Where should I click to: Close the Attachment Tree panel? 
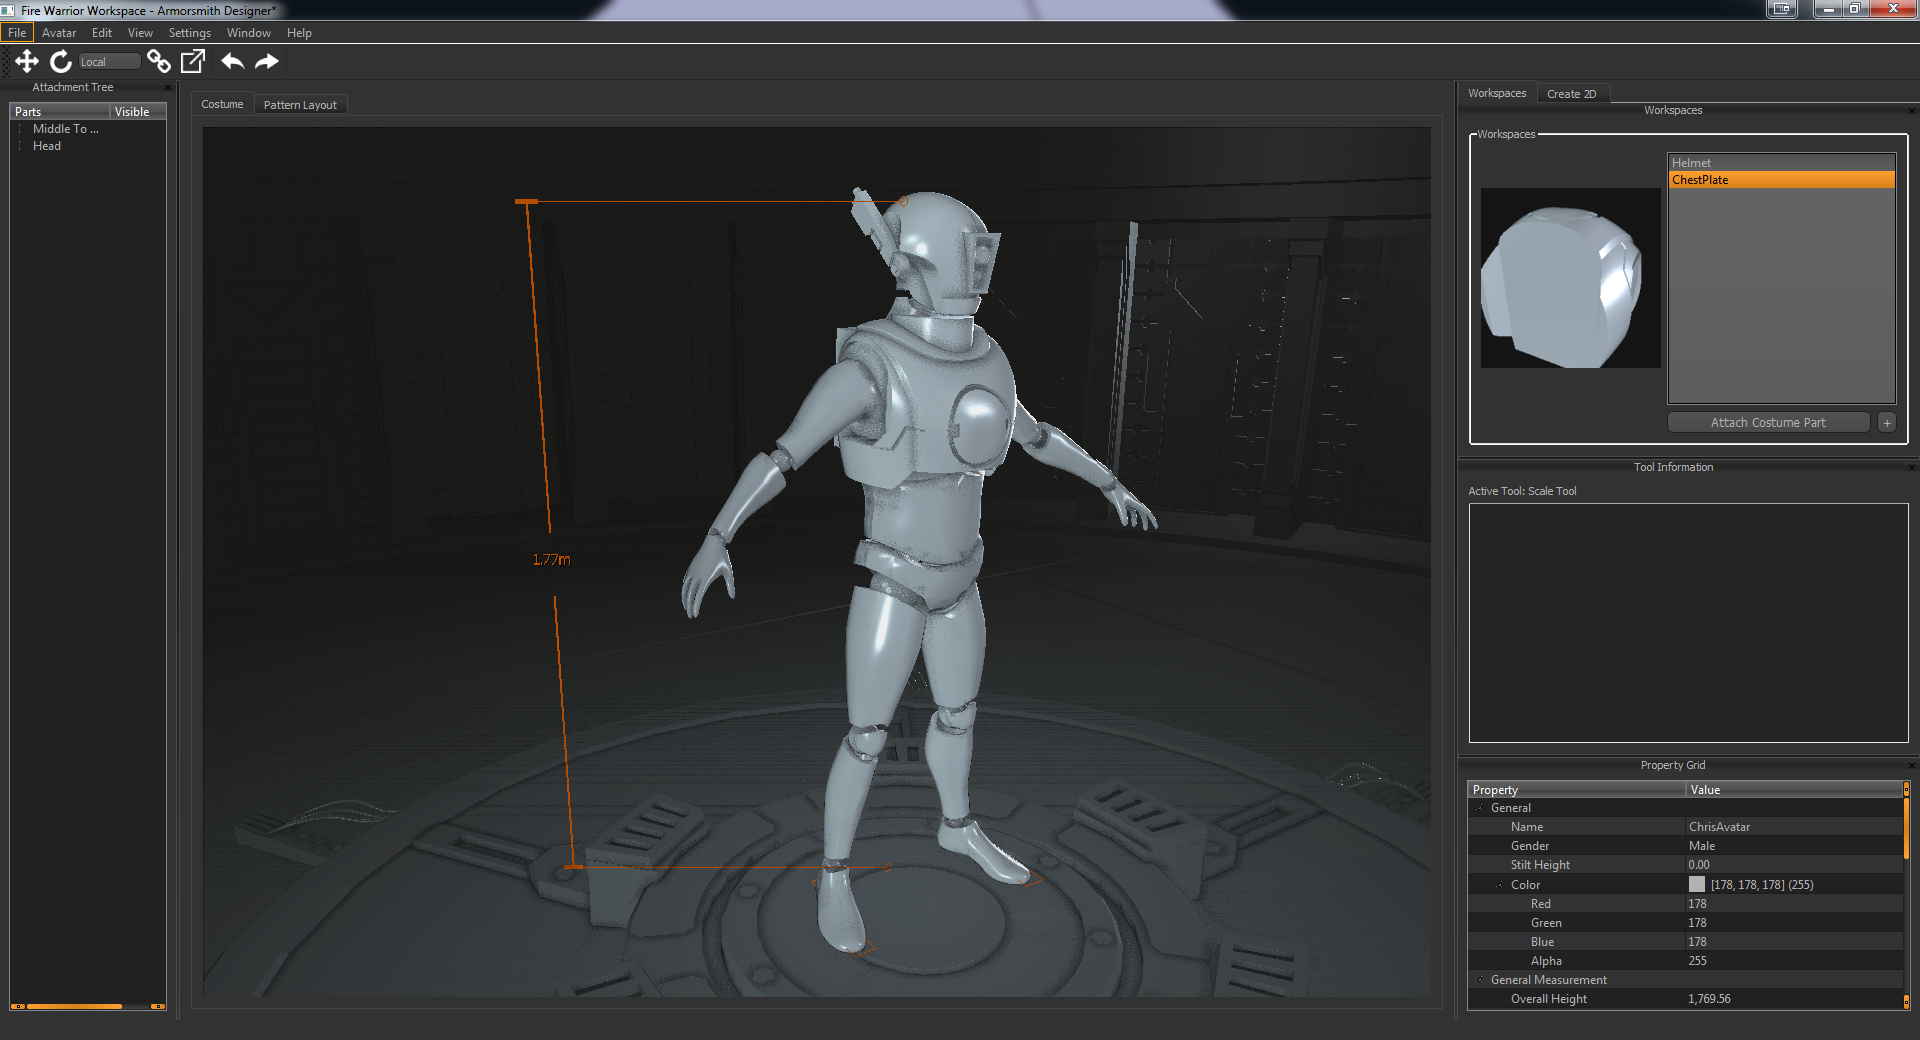point(168,88)
